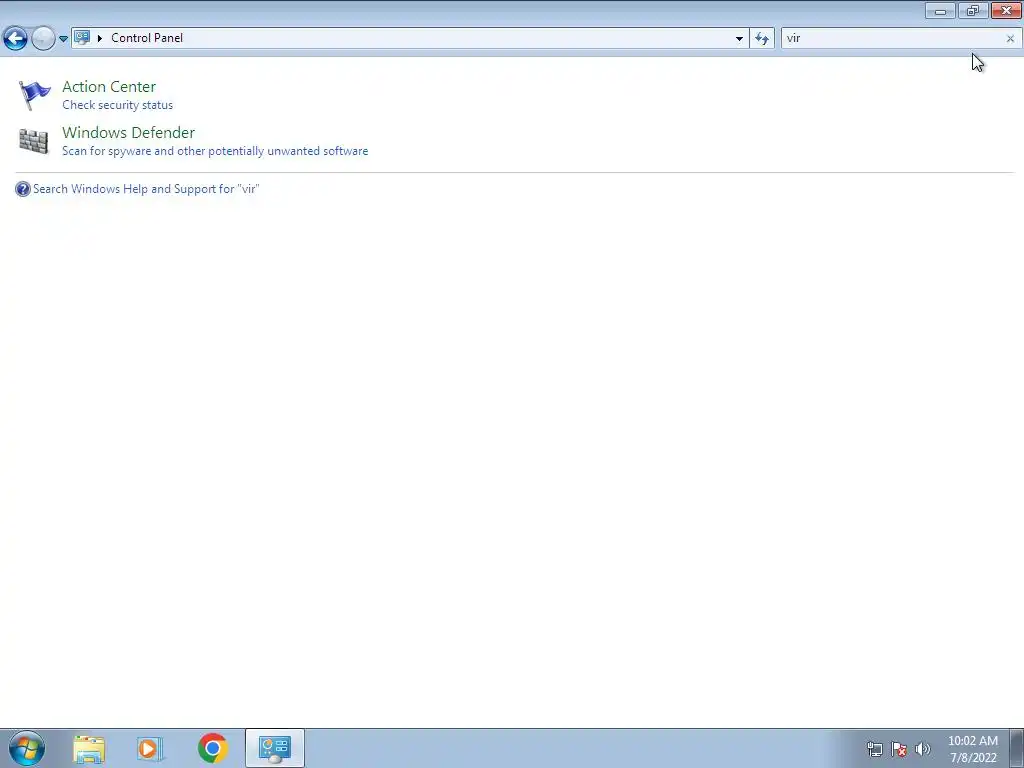Go back with the Back arrow button
Image resolution: width=1024 pixels, height=768 pixels.
coord(16,39)
